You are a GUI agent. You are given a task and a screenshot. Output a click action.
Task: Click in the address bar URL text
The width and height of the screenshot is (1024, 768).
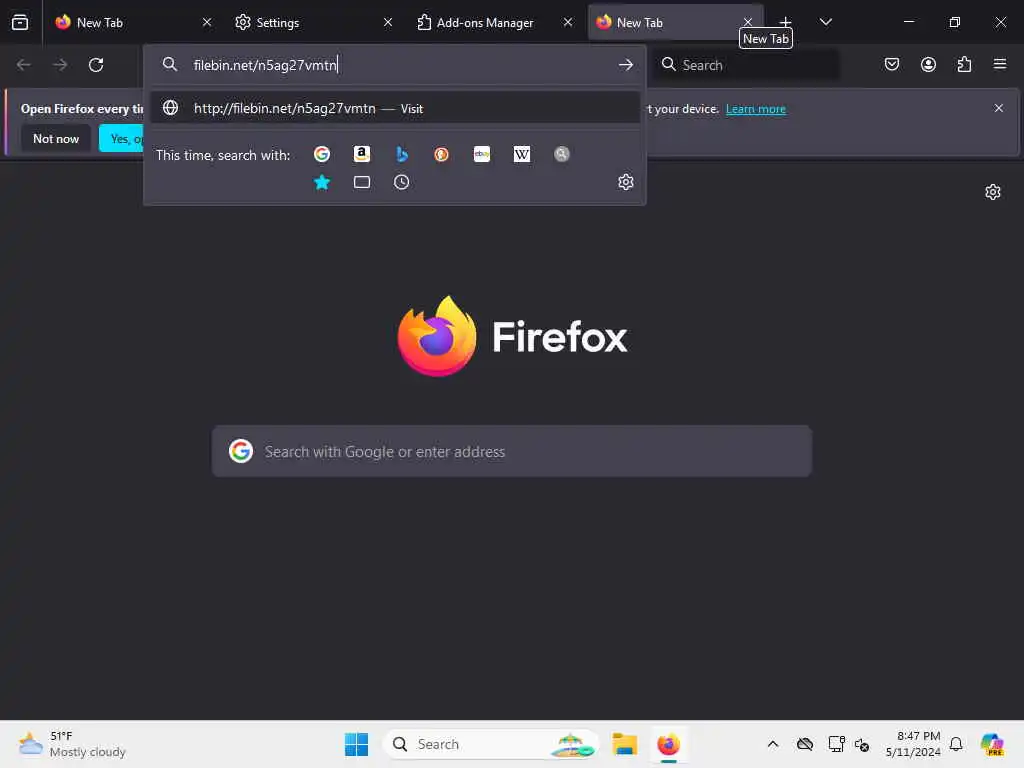(265, 65)
